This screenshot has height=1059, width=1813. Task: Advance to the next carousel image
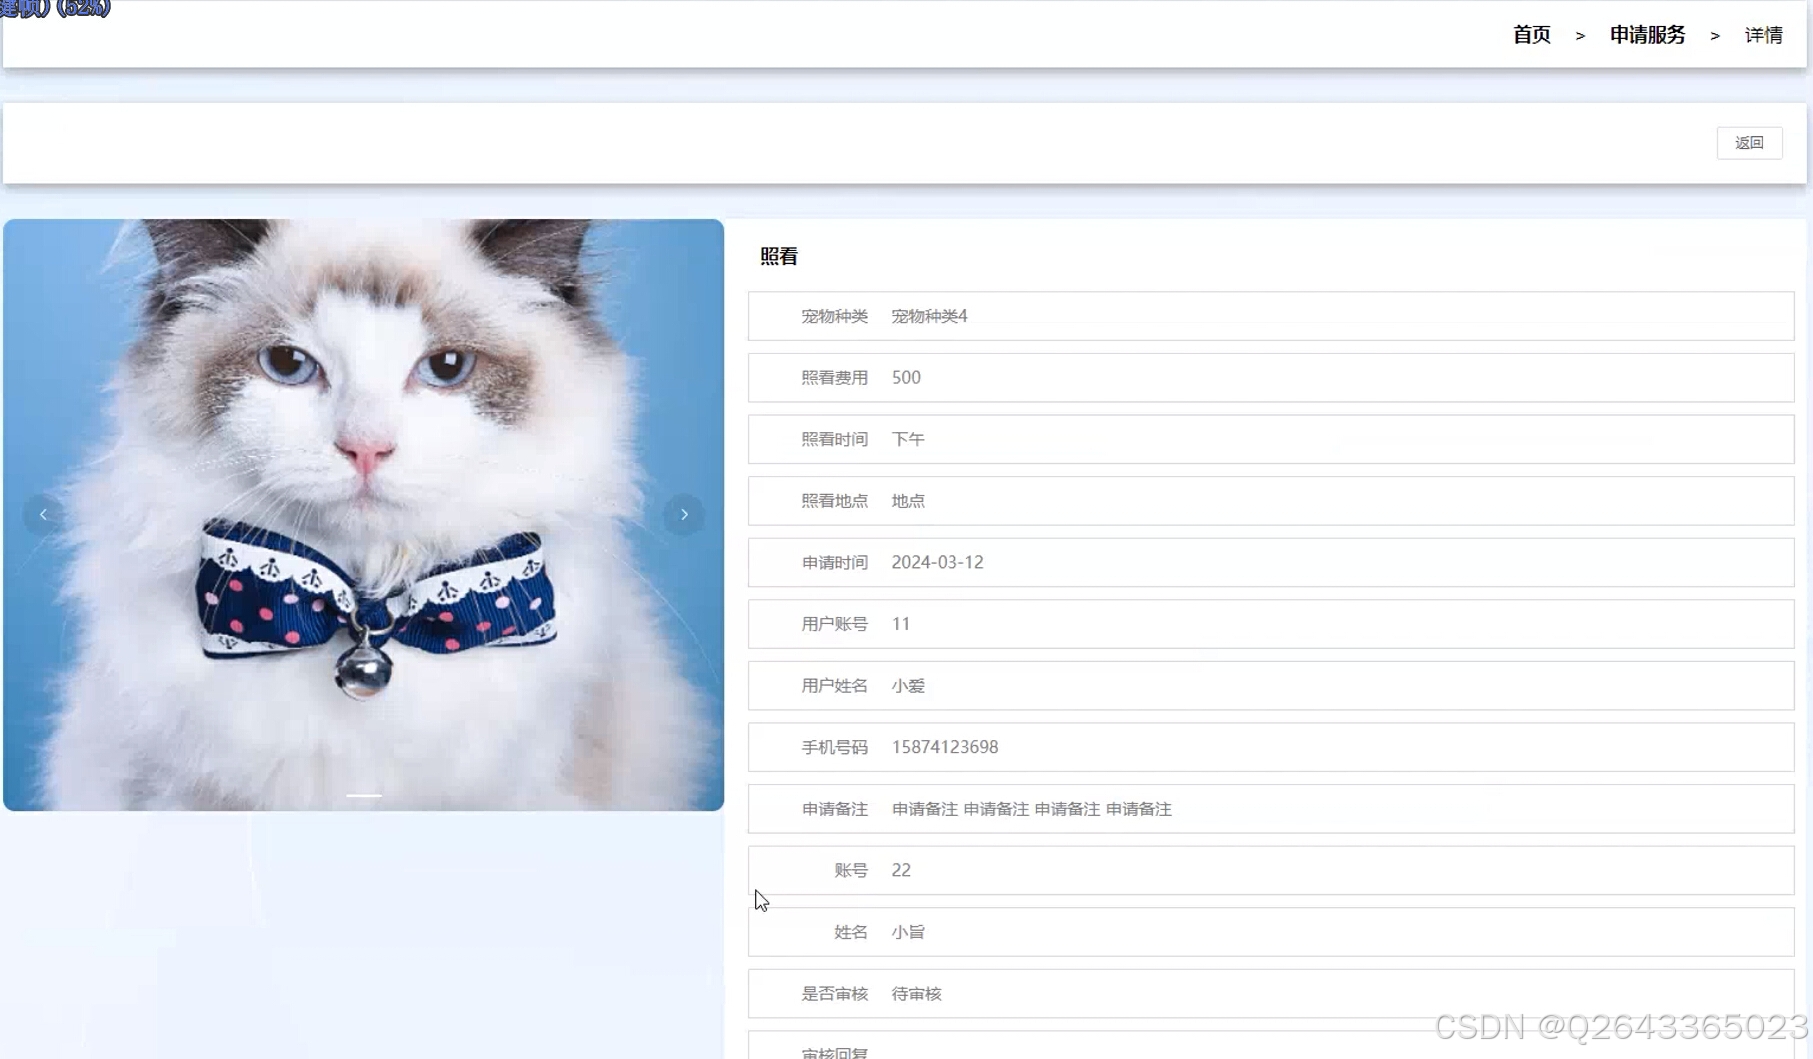[684, 514]
